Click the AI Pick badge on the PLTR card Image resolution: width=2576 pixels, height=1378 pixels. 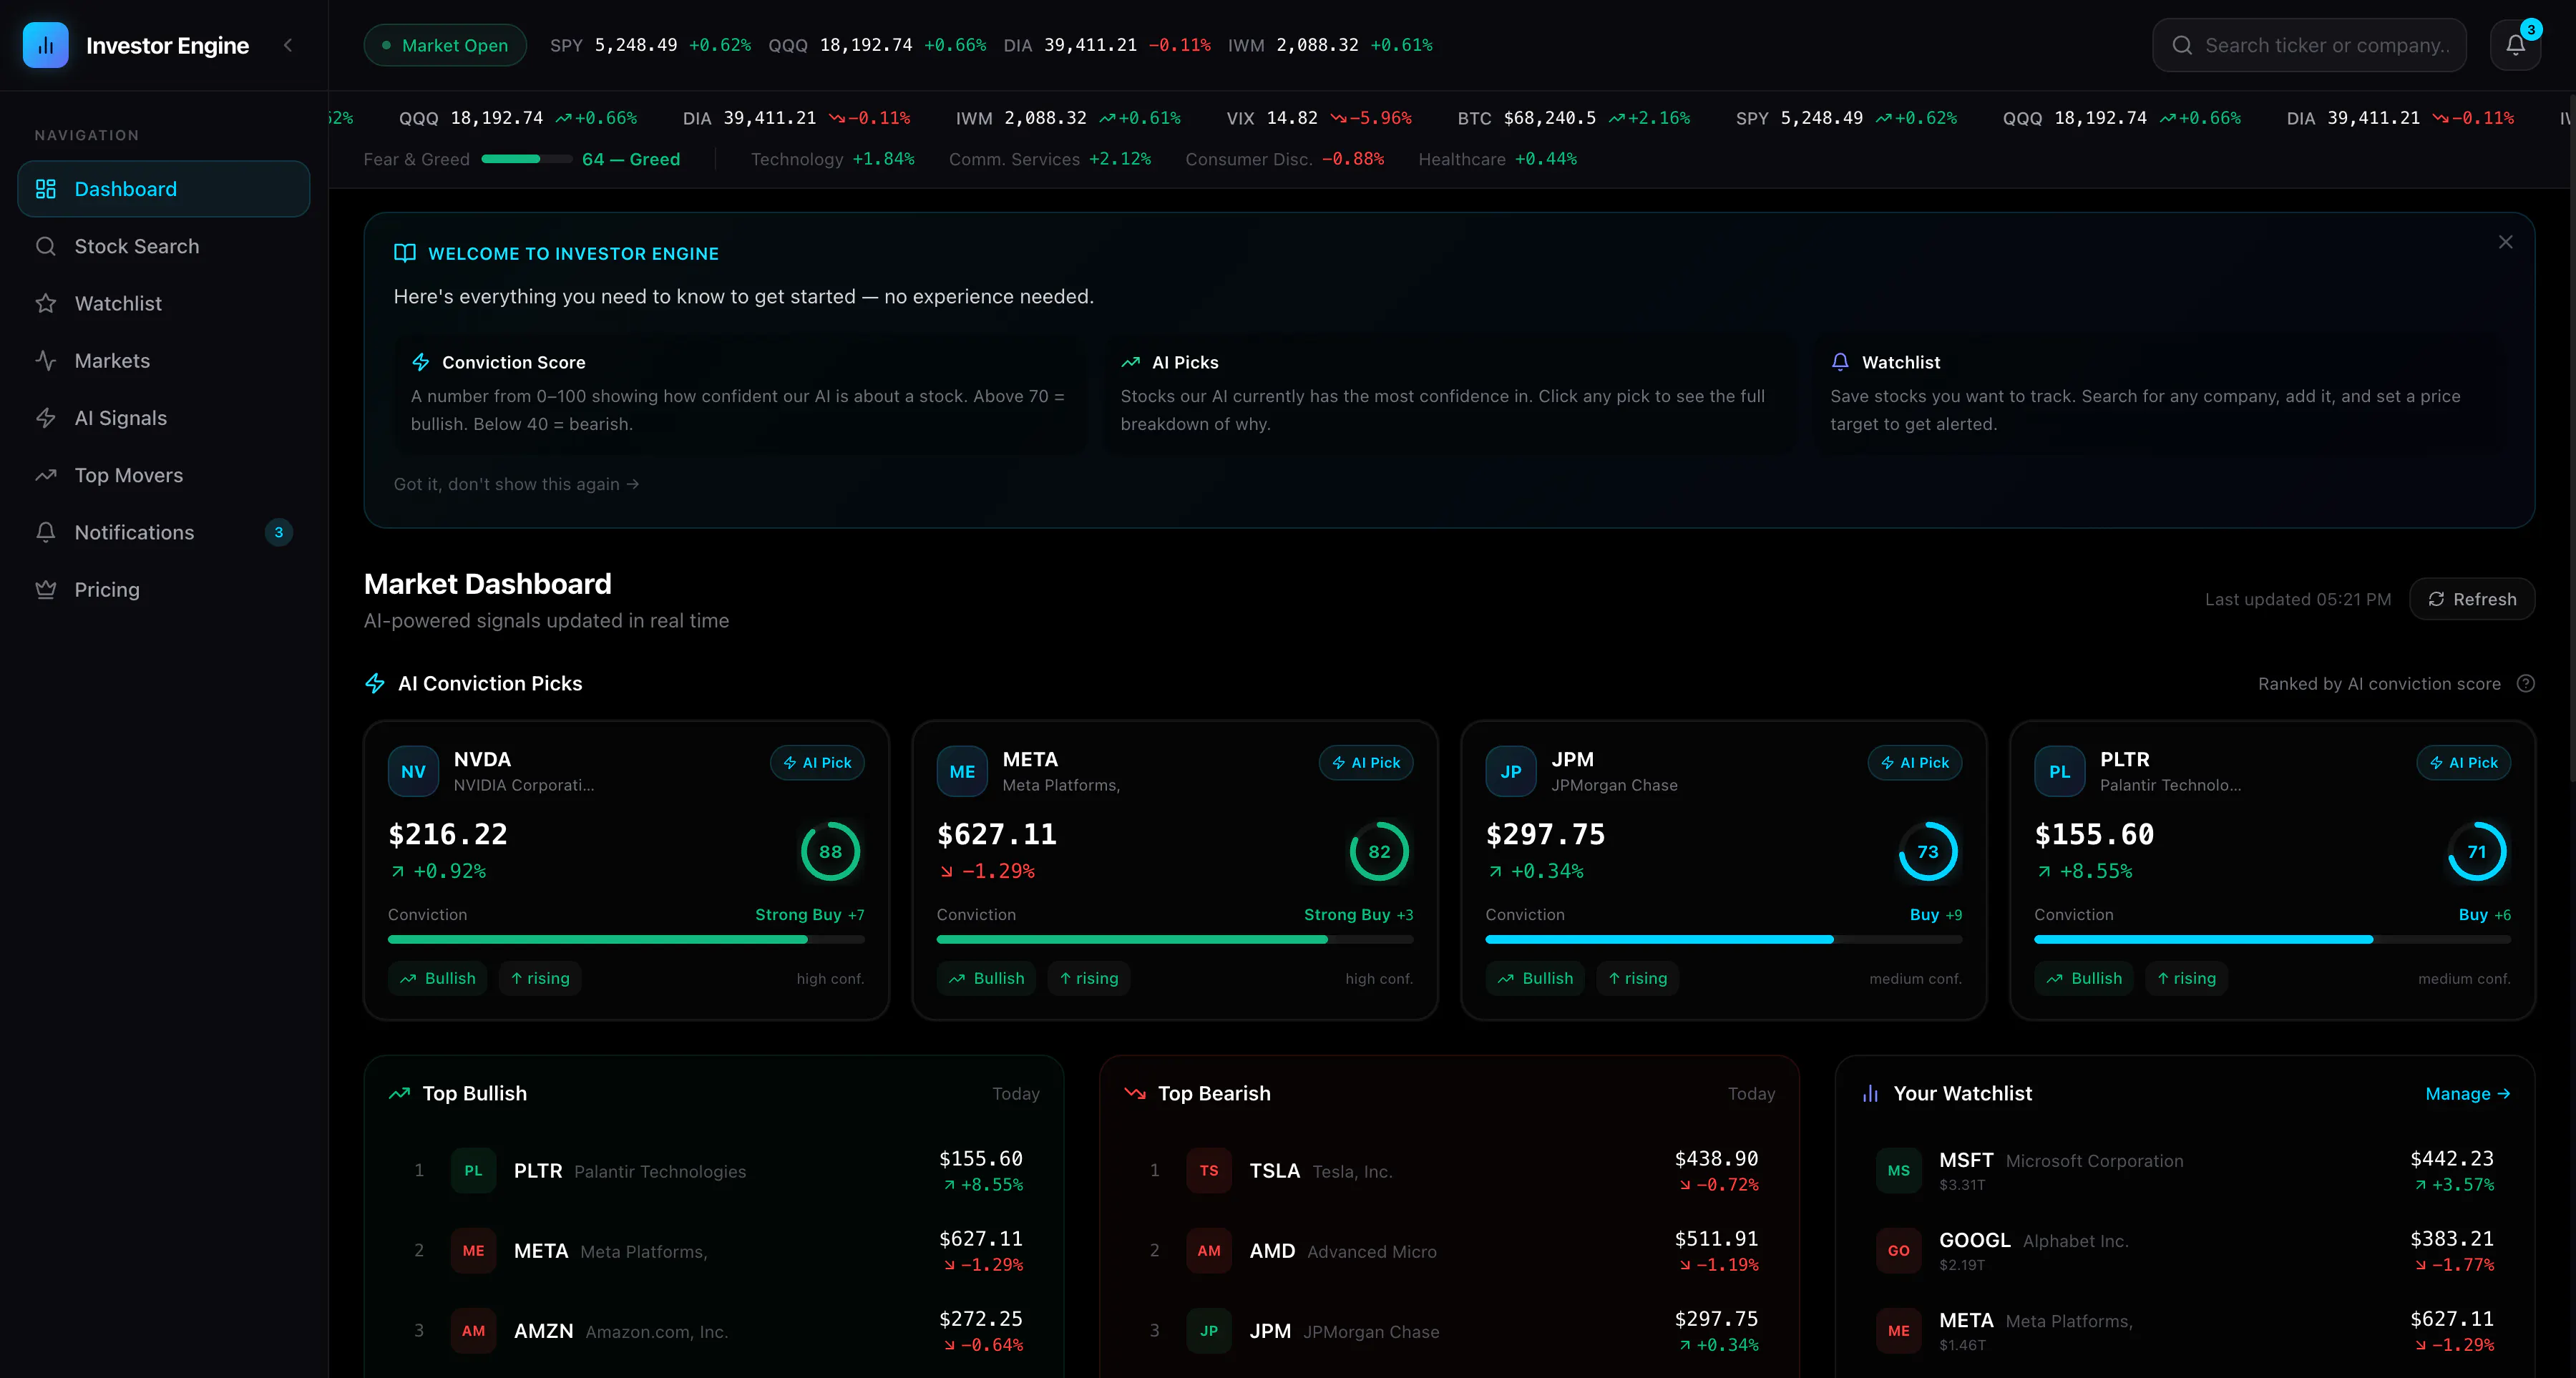(x=2464, y=763)
